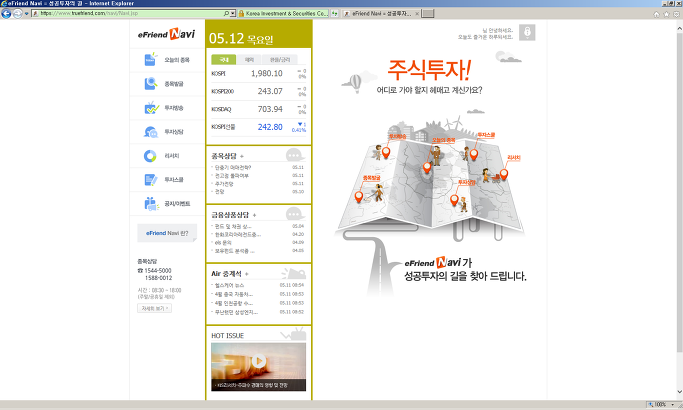Open 헬스케어 뉴스 Air news item
The image size is (683, 410).
pyautogui.click(x=229, y=285)
